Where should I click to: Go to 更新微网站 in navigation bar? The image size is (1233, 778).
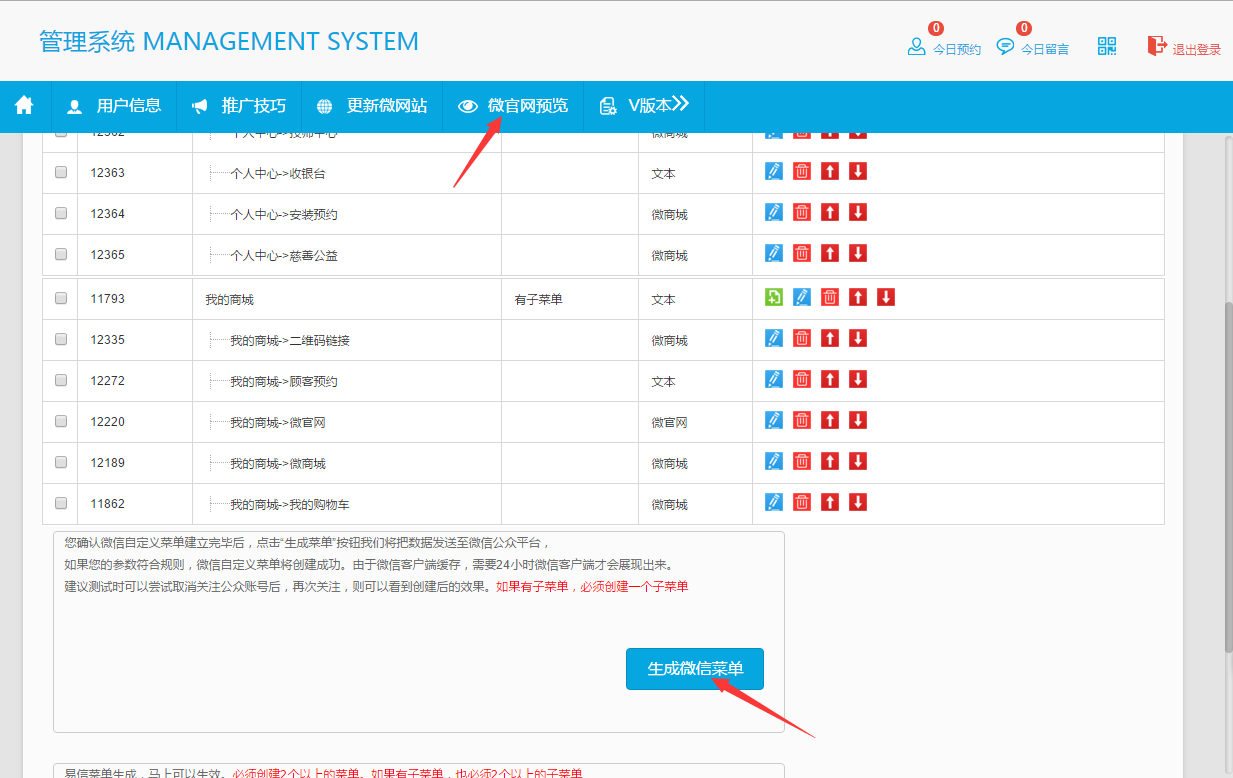(372, 106)
